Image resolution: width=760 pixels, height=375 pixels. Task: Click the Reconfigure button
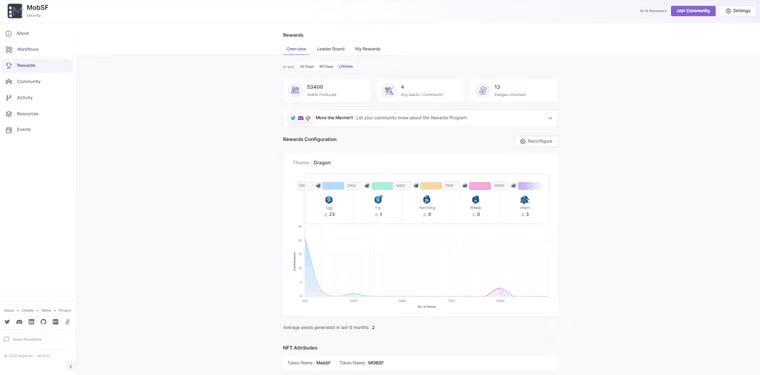coord(536,141)
